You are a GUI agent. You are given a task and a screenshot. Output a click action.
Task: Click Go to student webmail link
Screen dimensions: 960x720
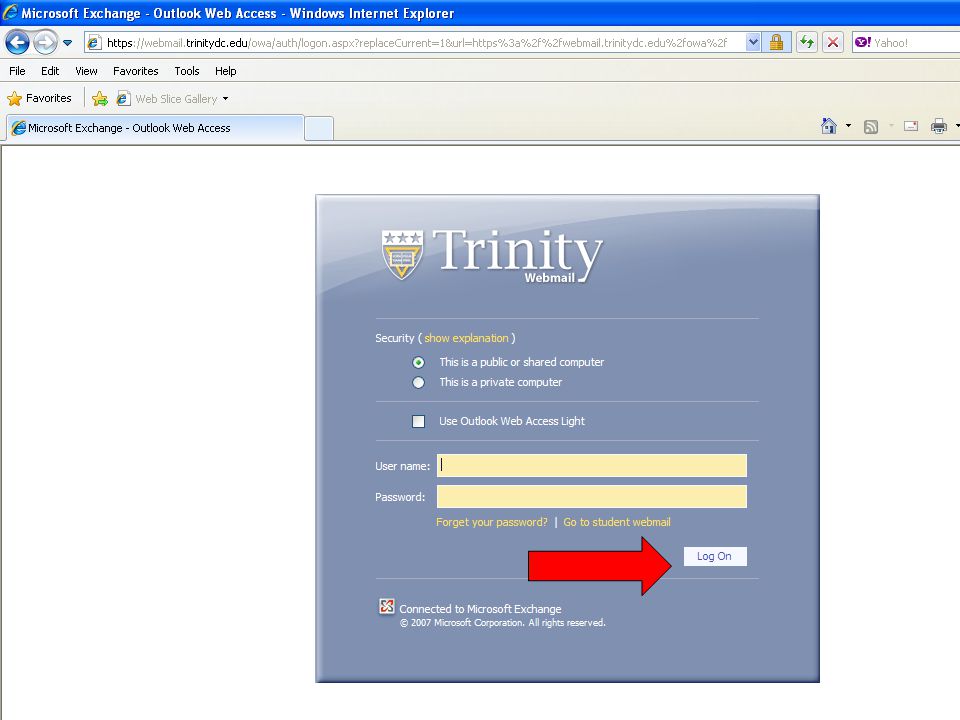click(617, 522)
